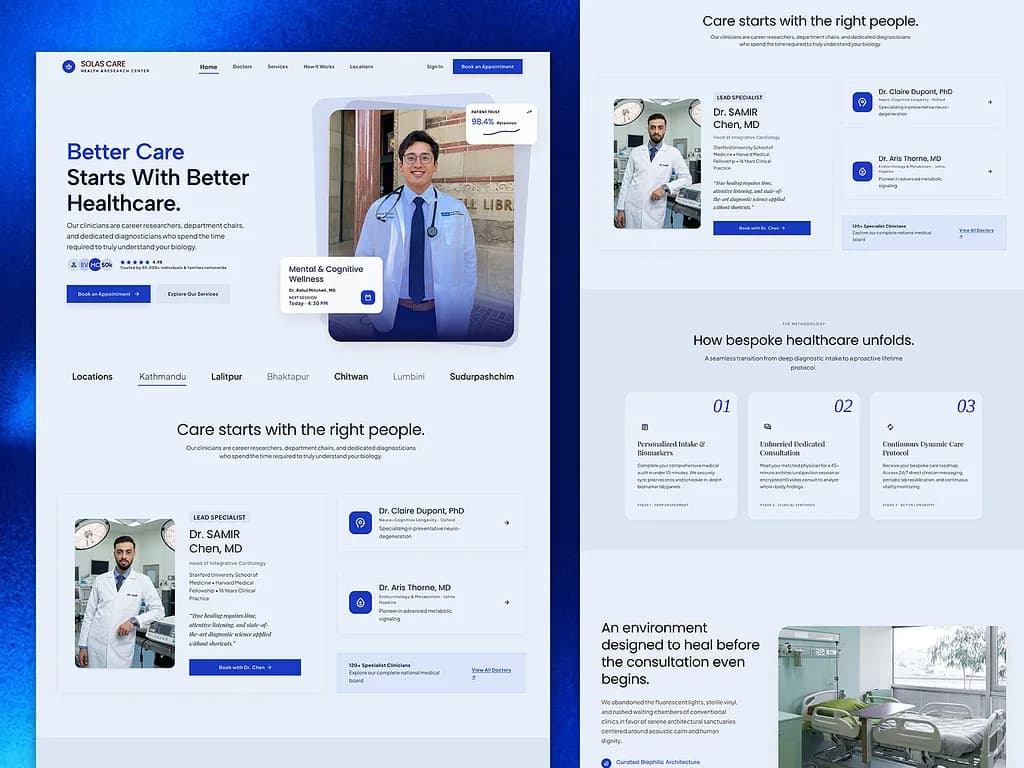Click Lead Specialist badge below the Locations tabs
Viewport: 1024px width, 768px height.
tap(219, 517)
